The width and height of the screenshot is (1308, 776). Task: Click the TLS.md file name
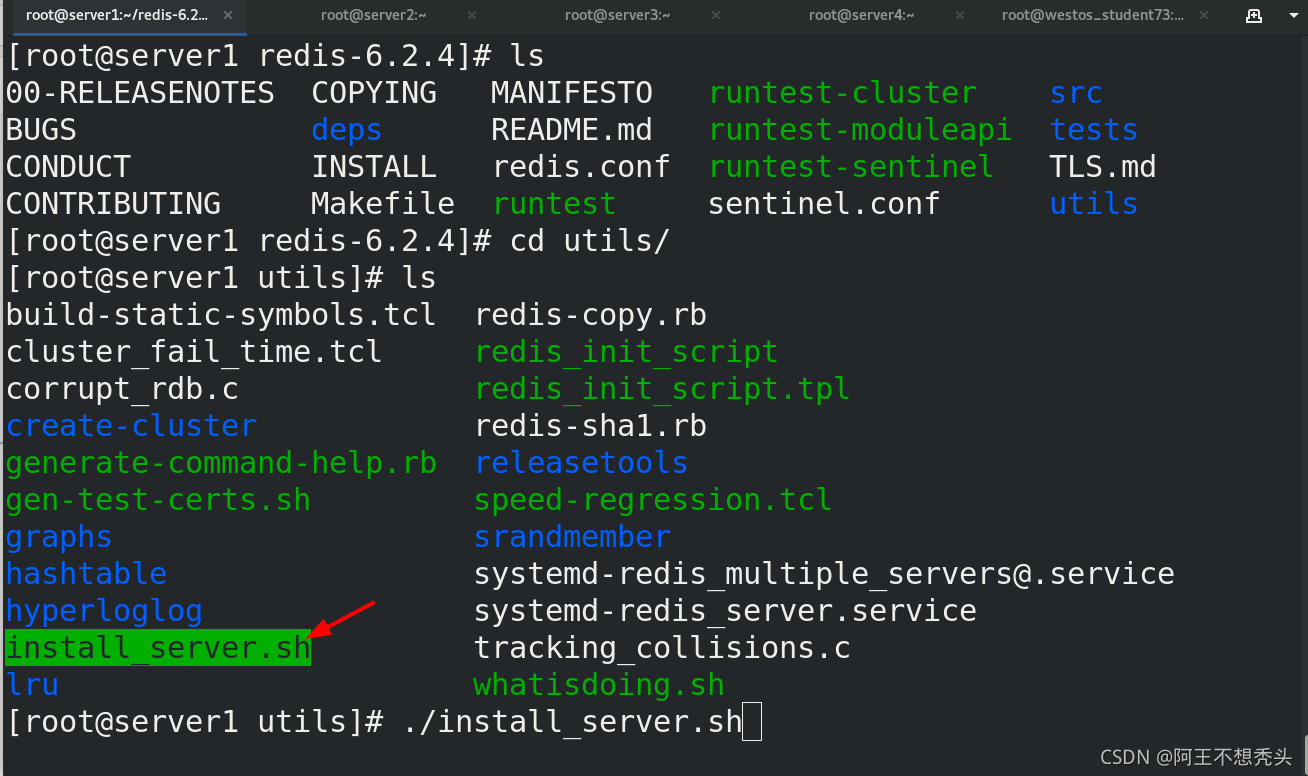[x=1103, y=167]
